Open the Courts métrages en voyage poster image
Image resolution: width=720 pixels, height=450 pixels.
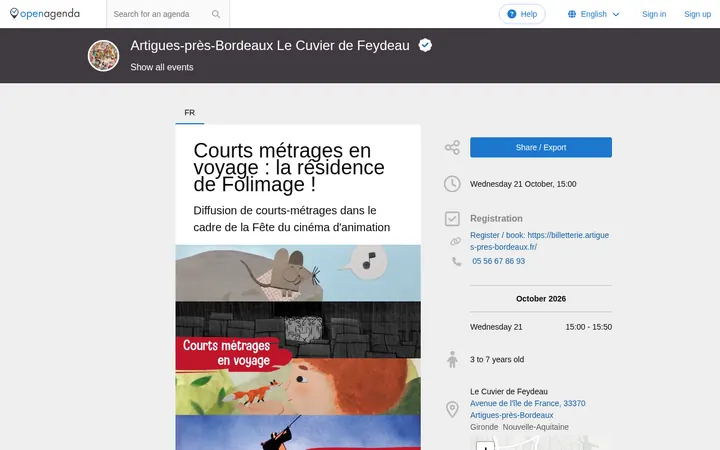(298, 347)
